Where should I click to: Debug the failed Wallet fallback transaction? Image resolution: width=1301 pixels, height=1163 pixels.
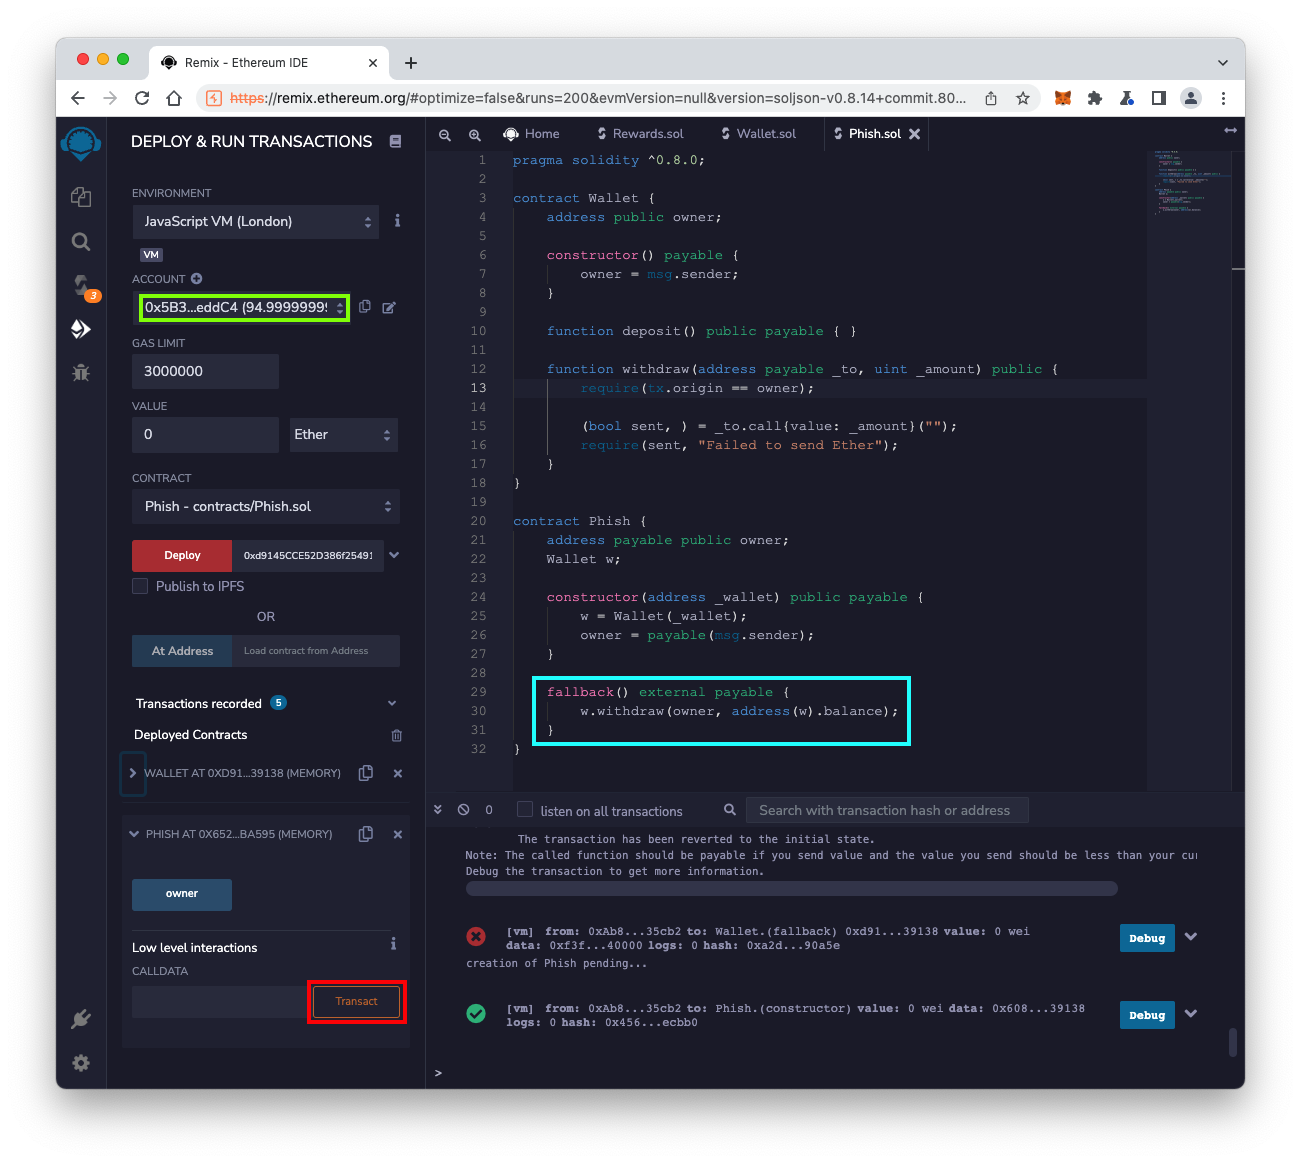1147,938
